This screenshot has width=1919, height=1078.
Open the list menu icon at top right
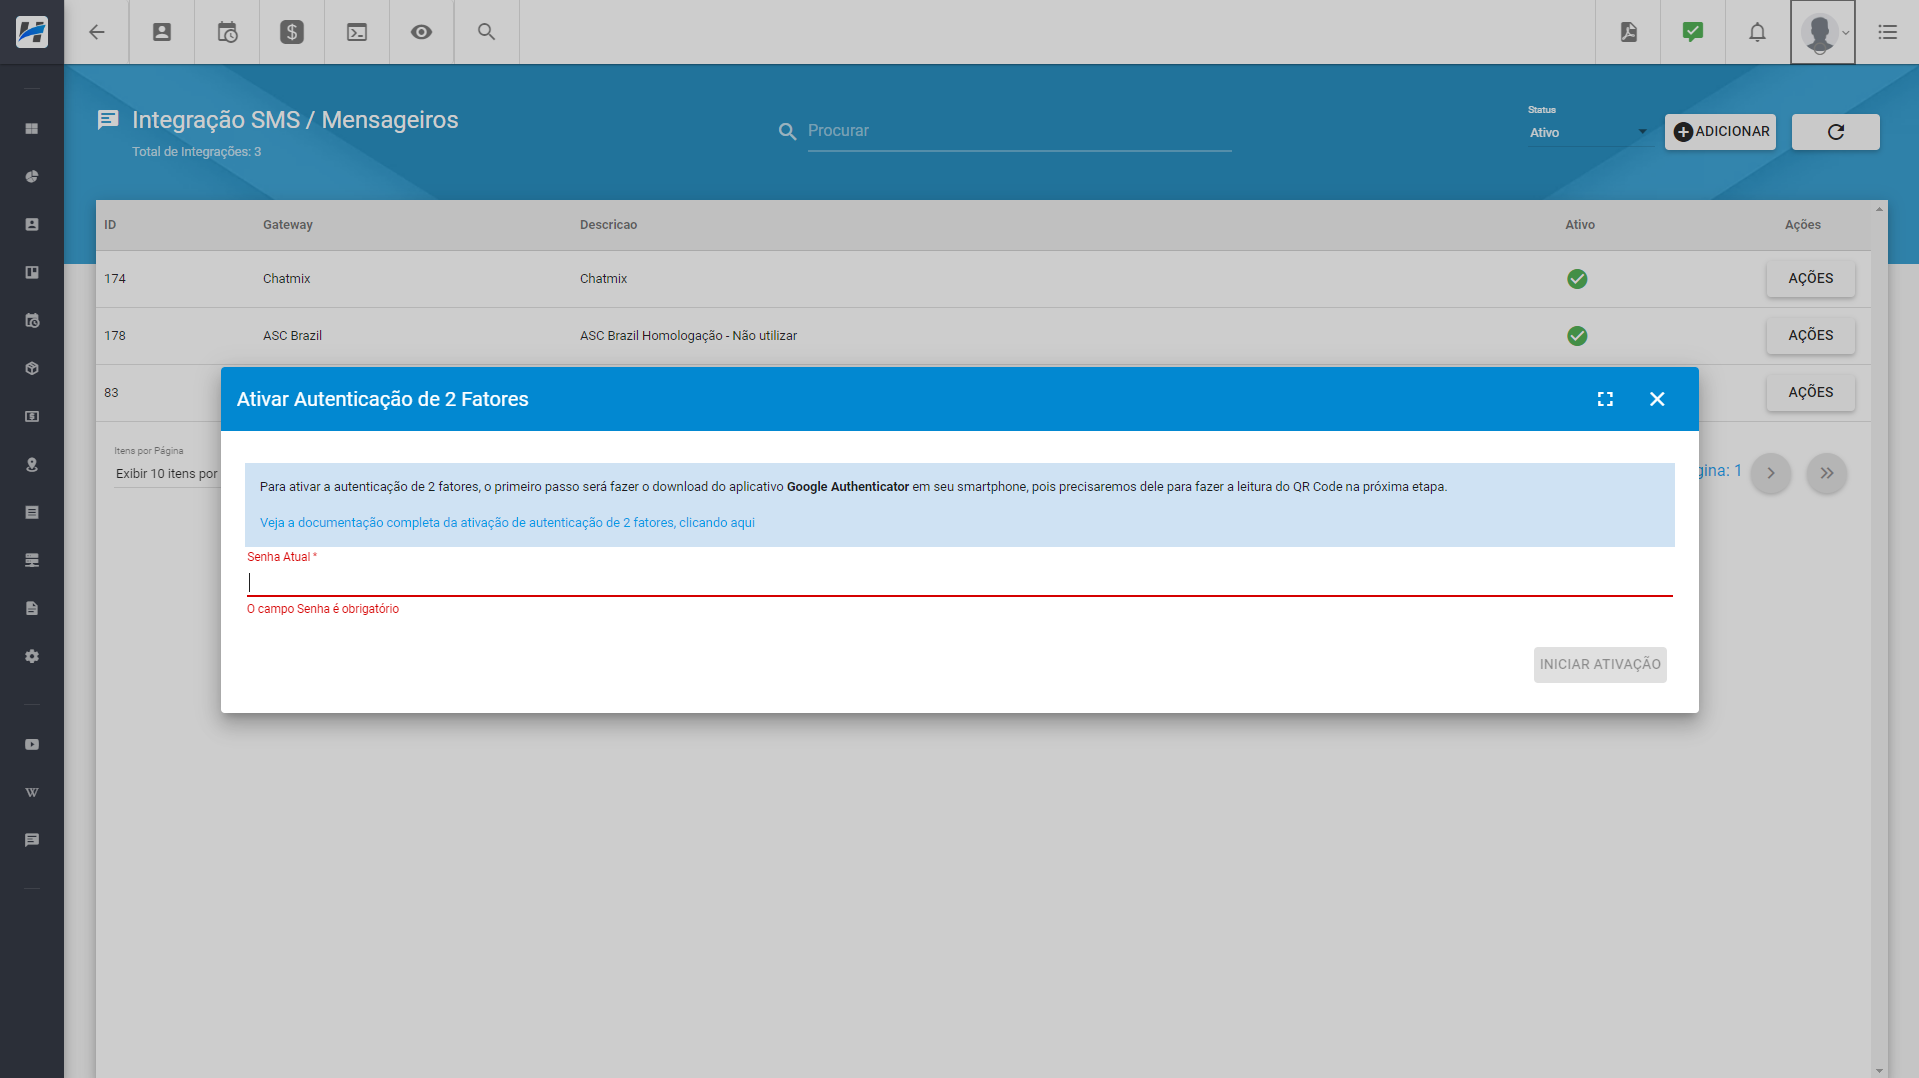click(x=1887, y=32)
